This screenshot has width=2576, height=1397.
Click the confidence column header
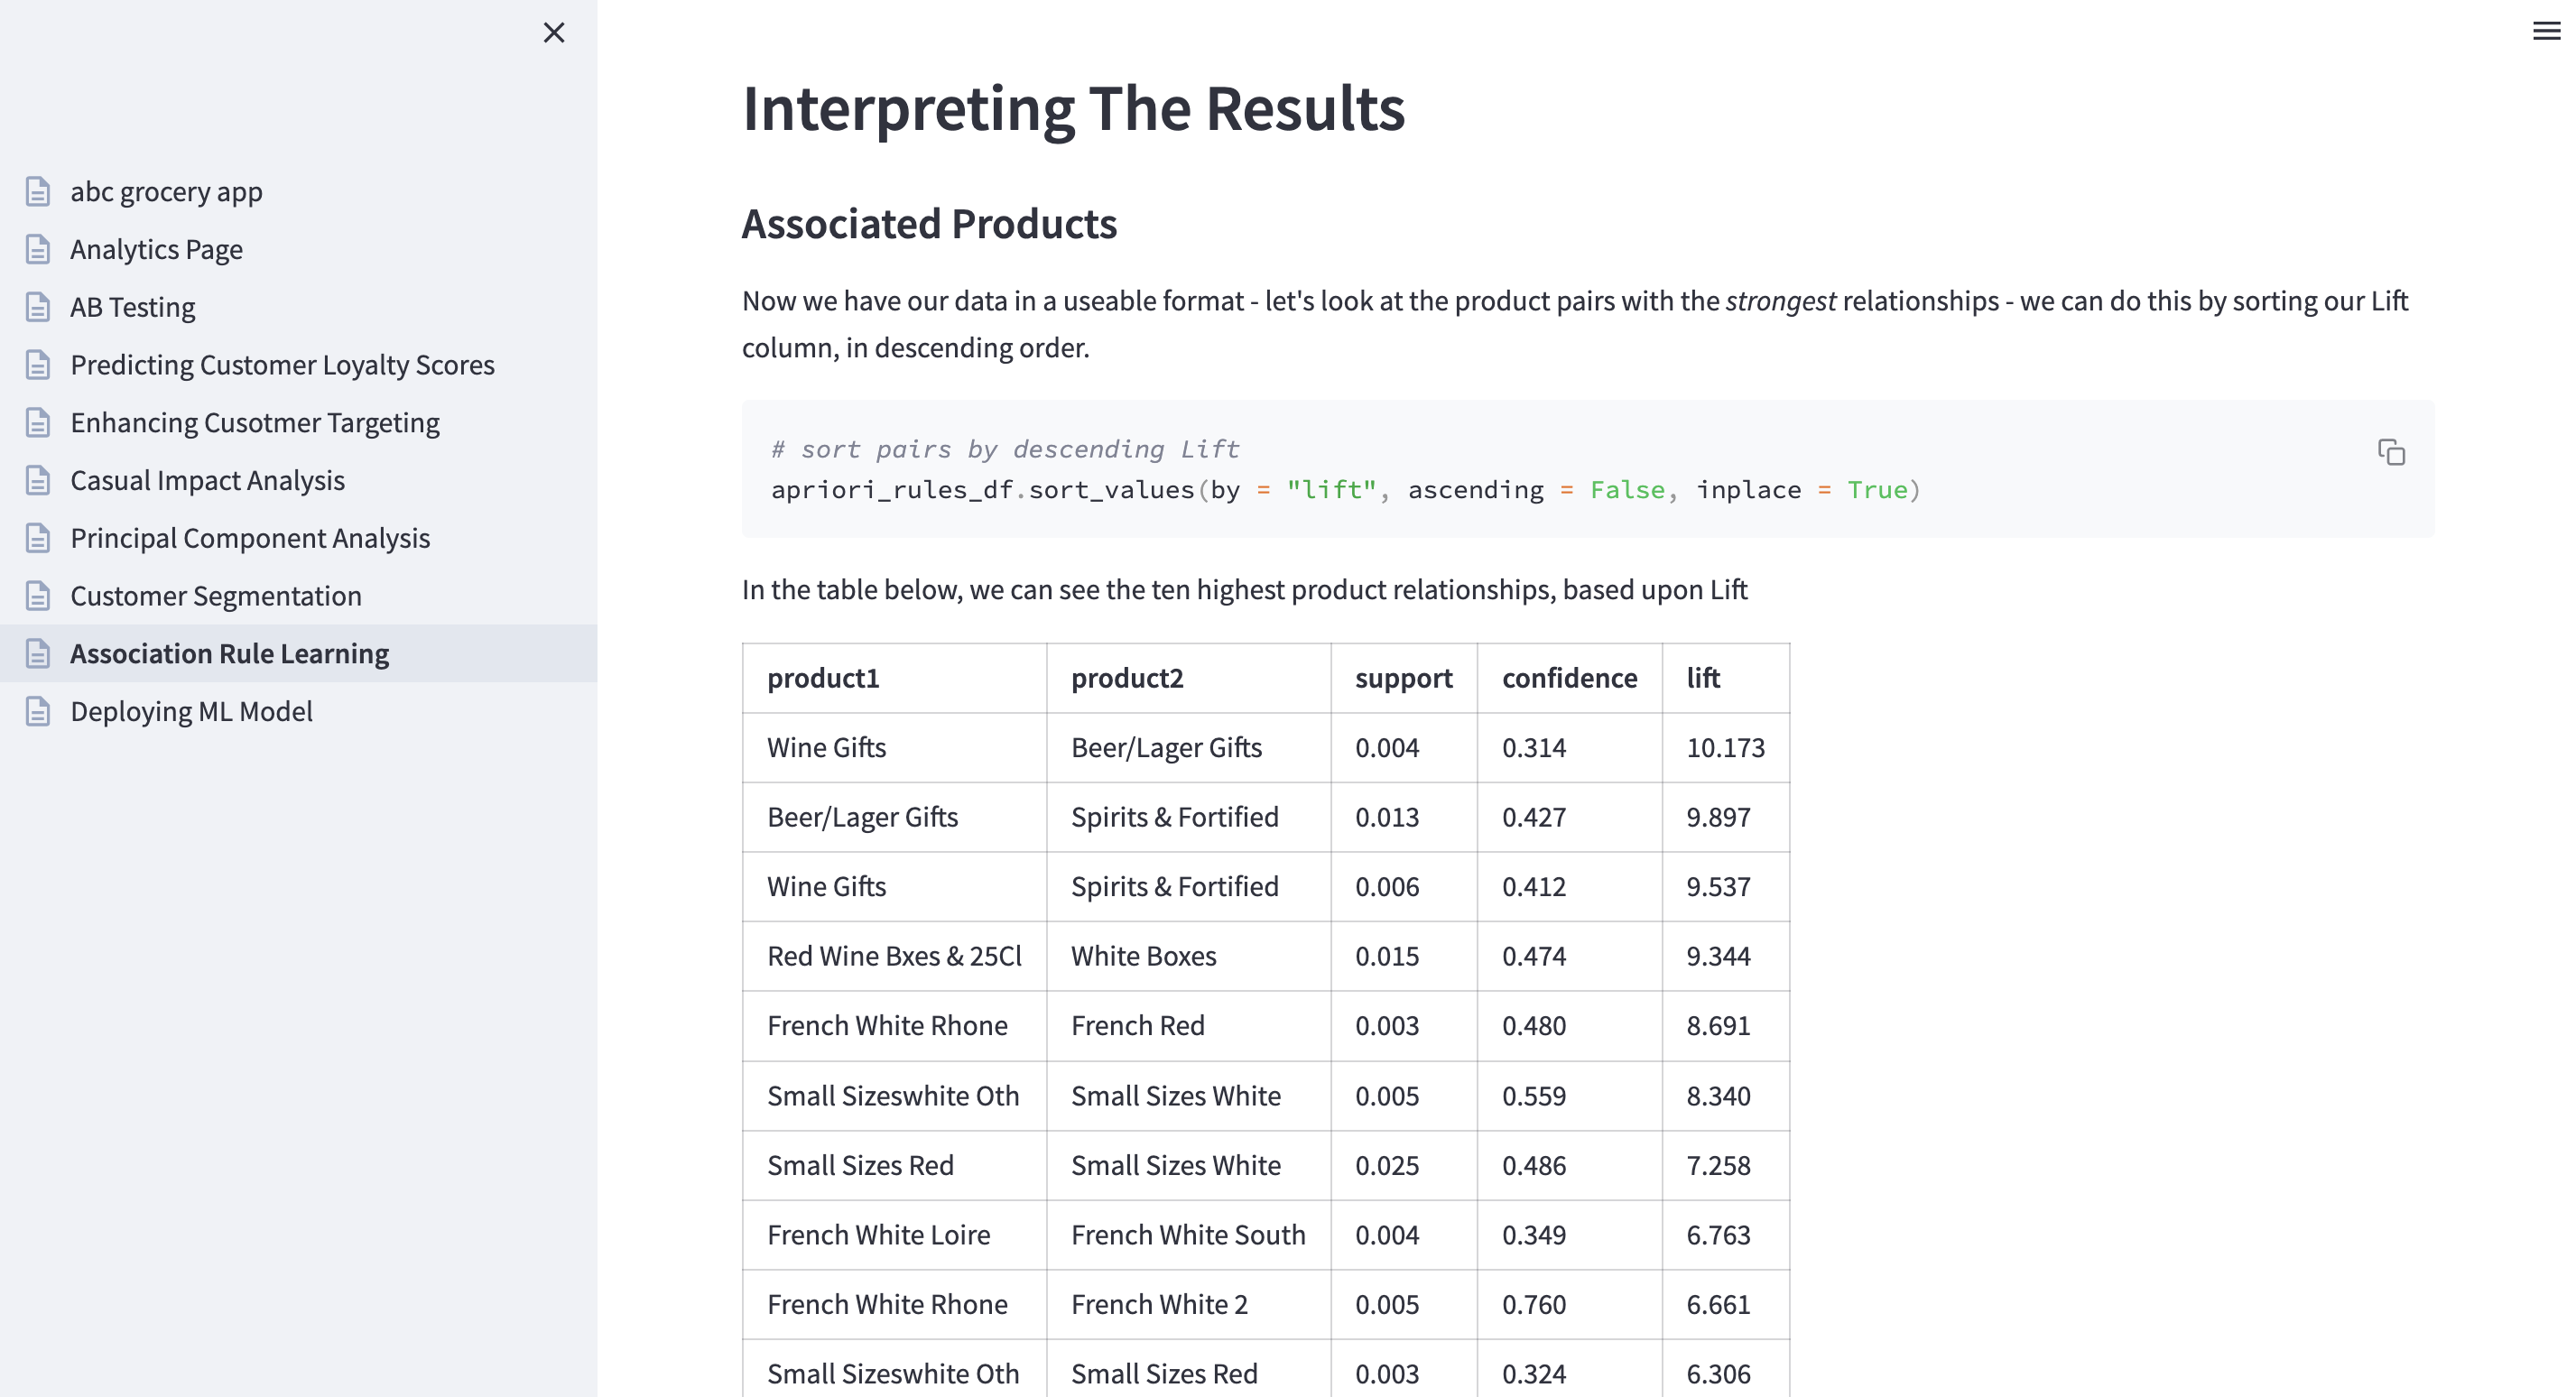1569,678
